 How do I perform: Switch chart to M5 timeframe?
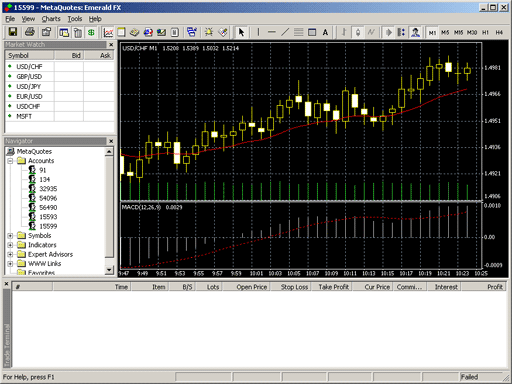coord(445,33)
